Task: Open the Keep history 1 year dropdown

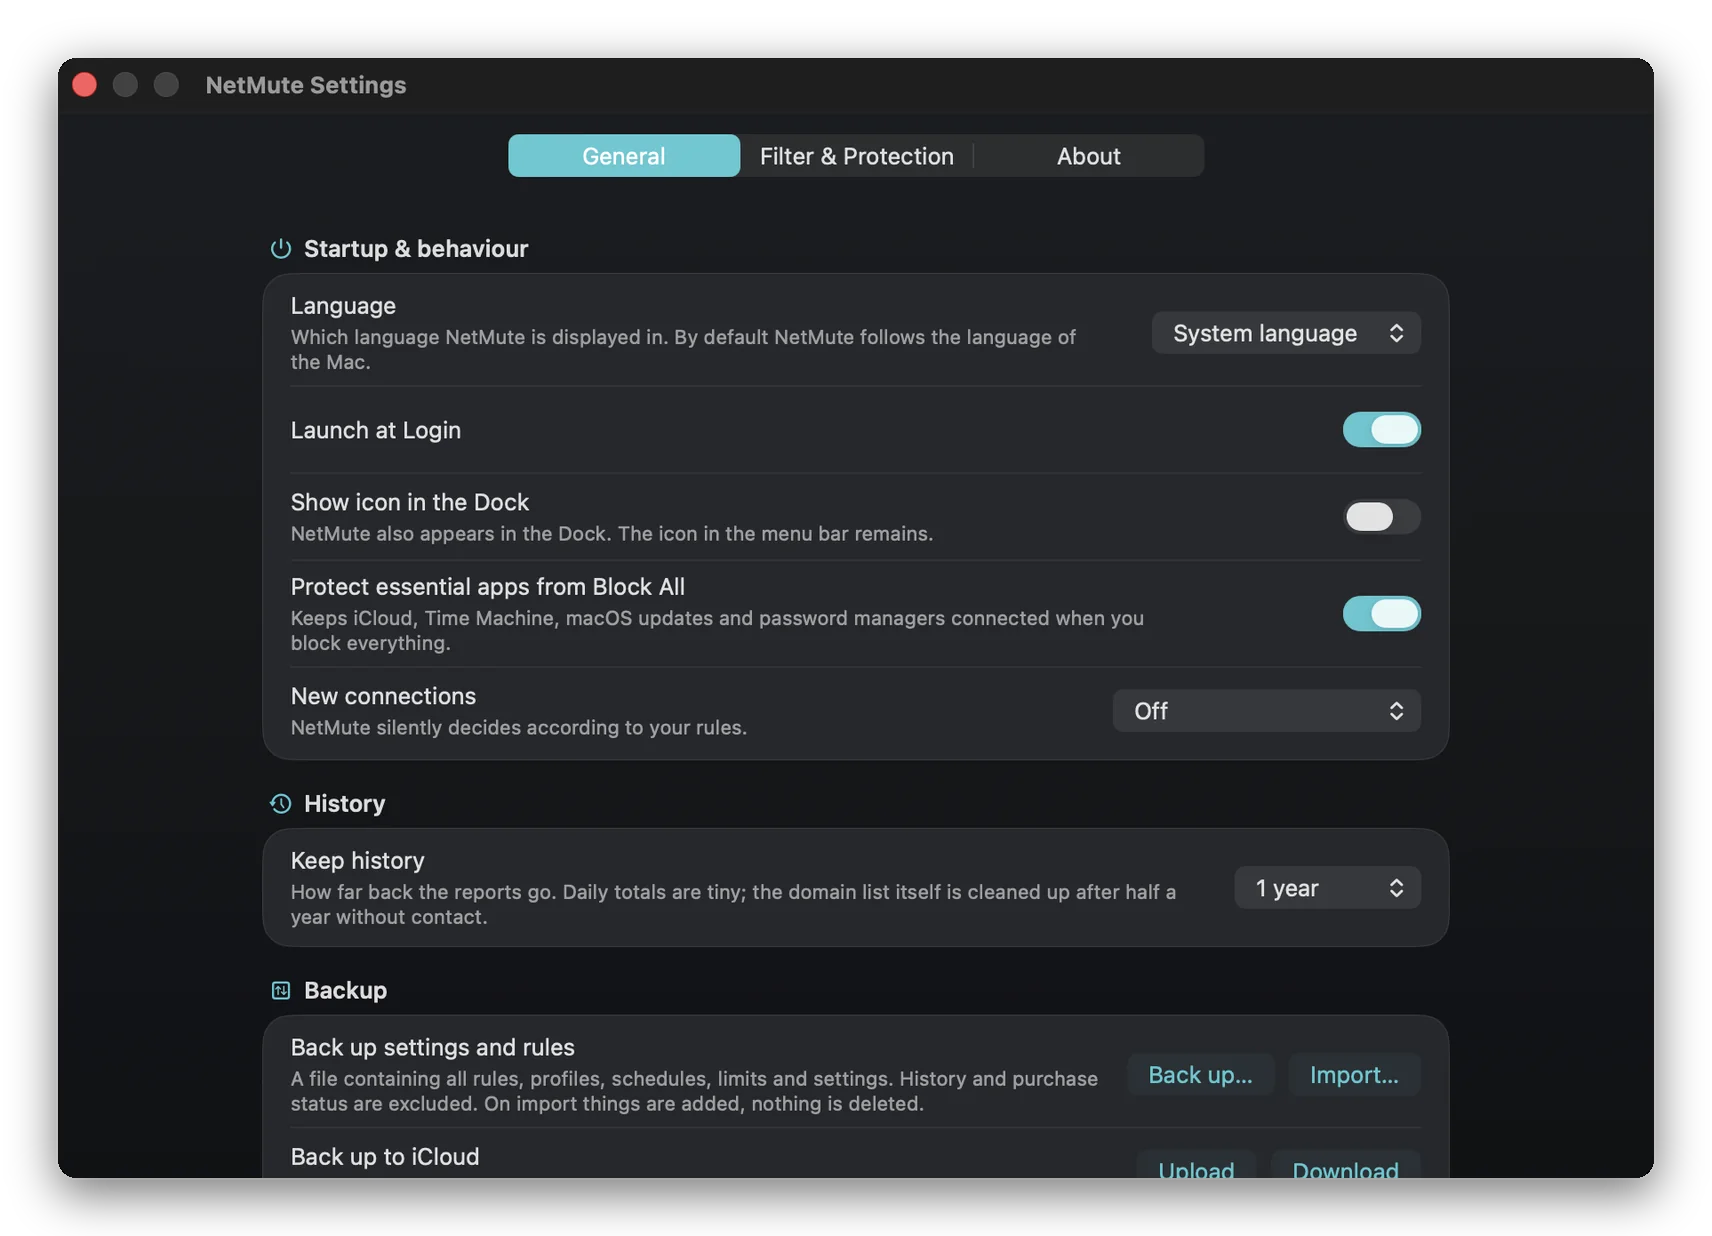Action: [x=1327, y=888]
